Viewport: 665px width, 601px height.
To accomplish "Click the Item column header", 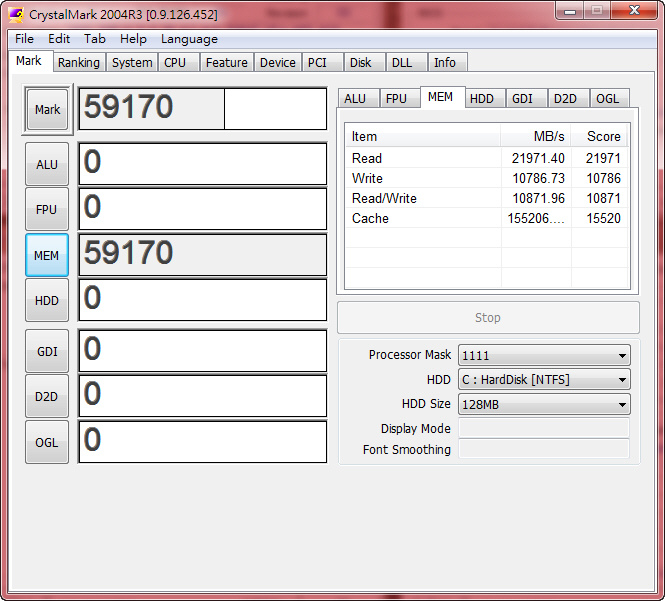I will click(x=423, y=136).
